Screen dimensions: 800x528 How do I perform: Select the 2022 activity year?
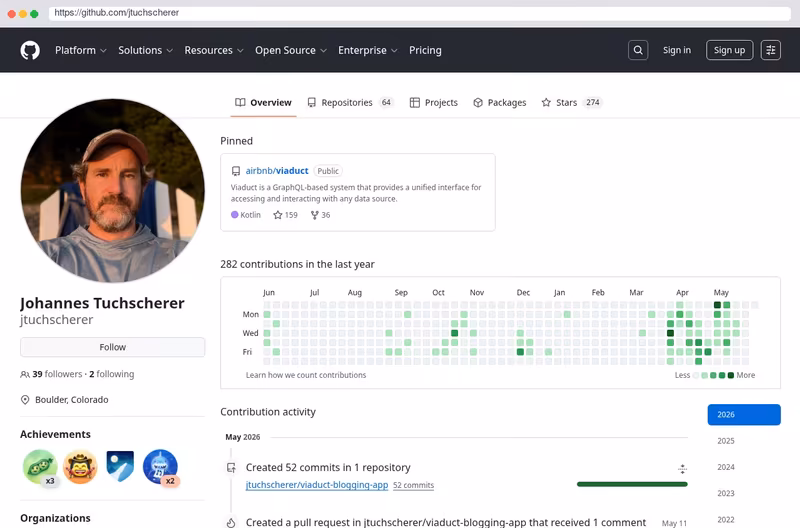click(x=726, y=519)
